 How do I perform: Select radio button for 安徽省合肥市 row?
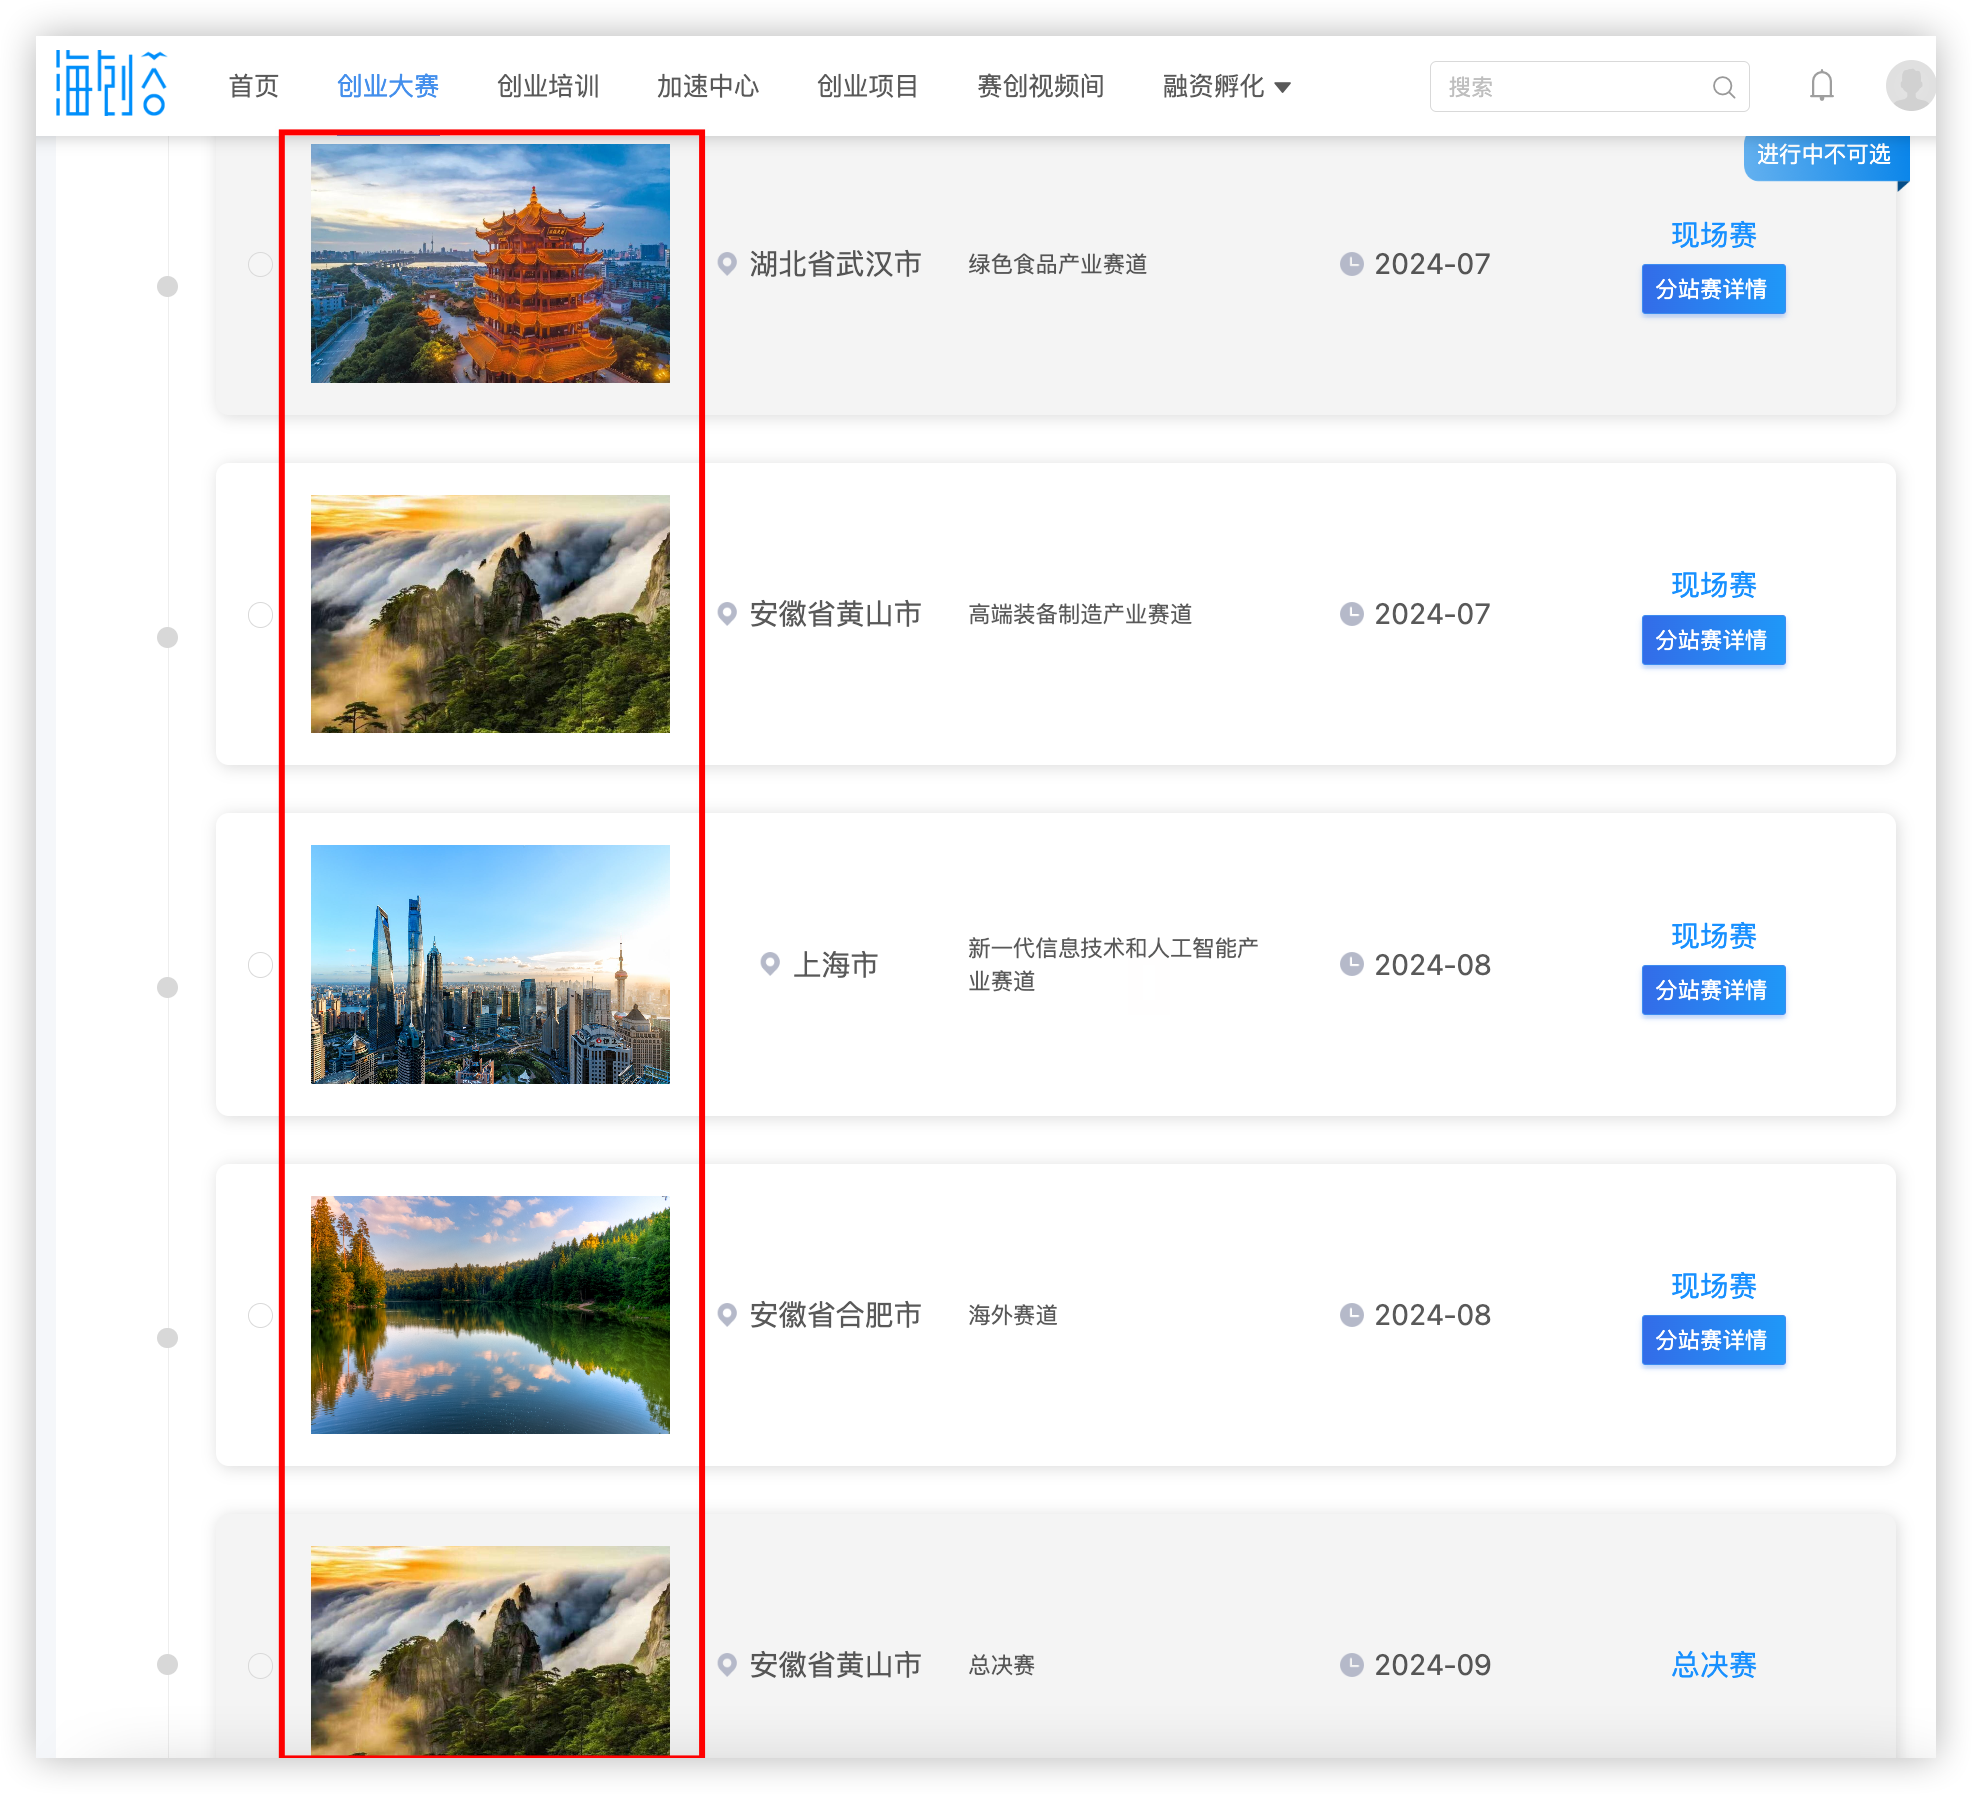tap(260, 1315)
